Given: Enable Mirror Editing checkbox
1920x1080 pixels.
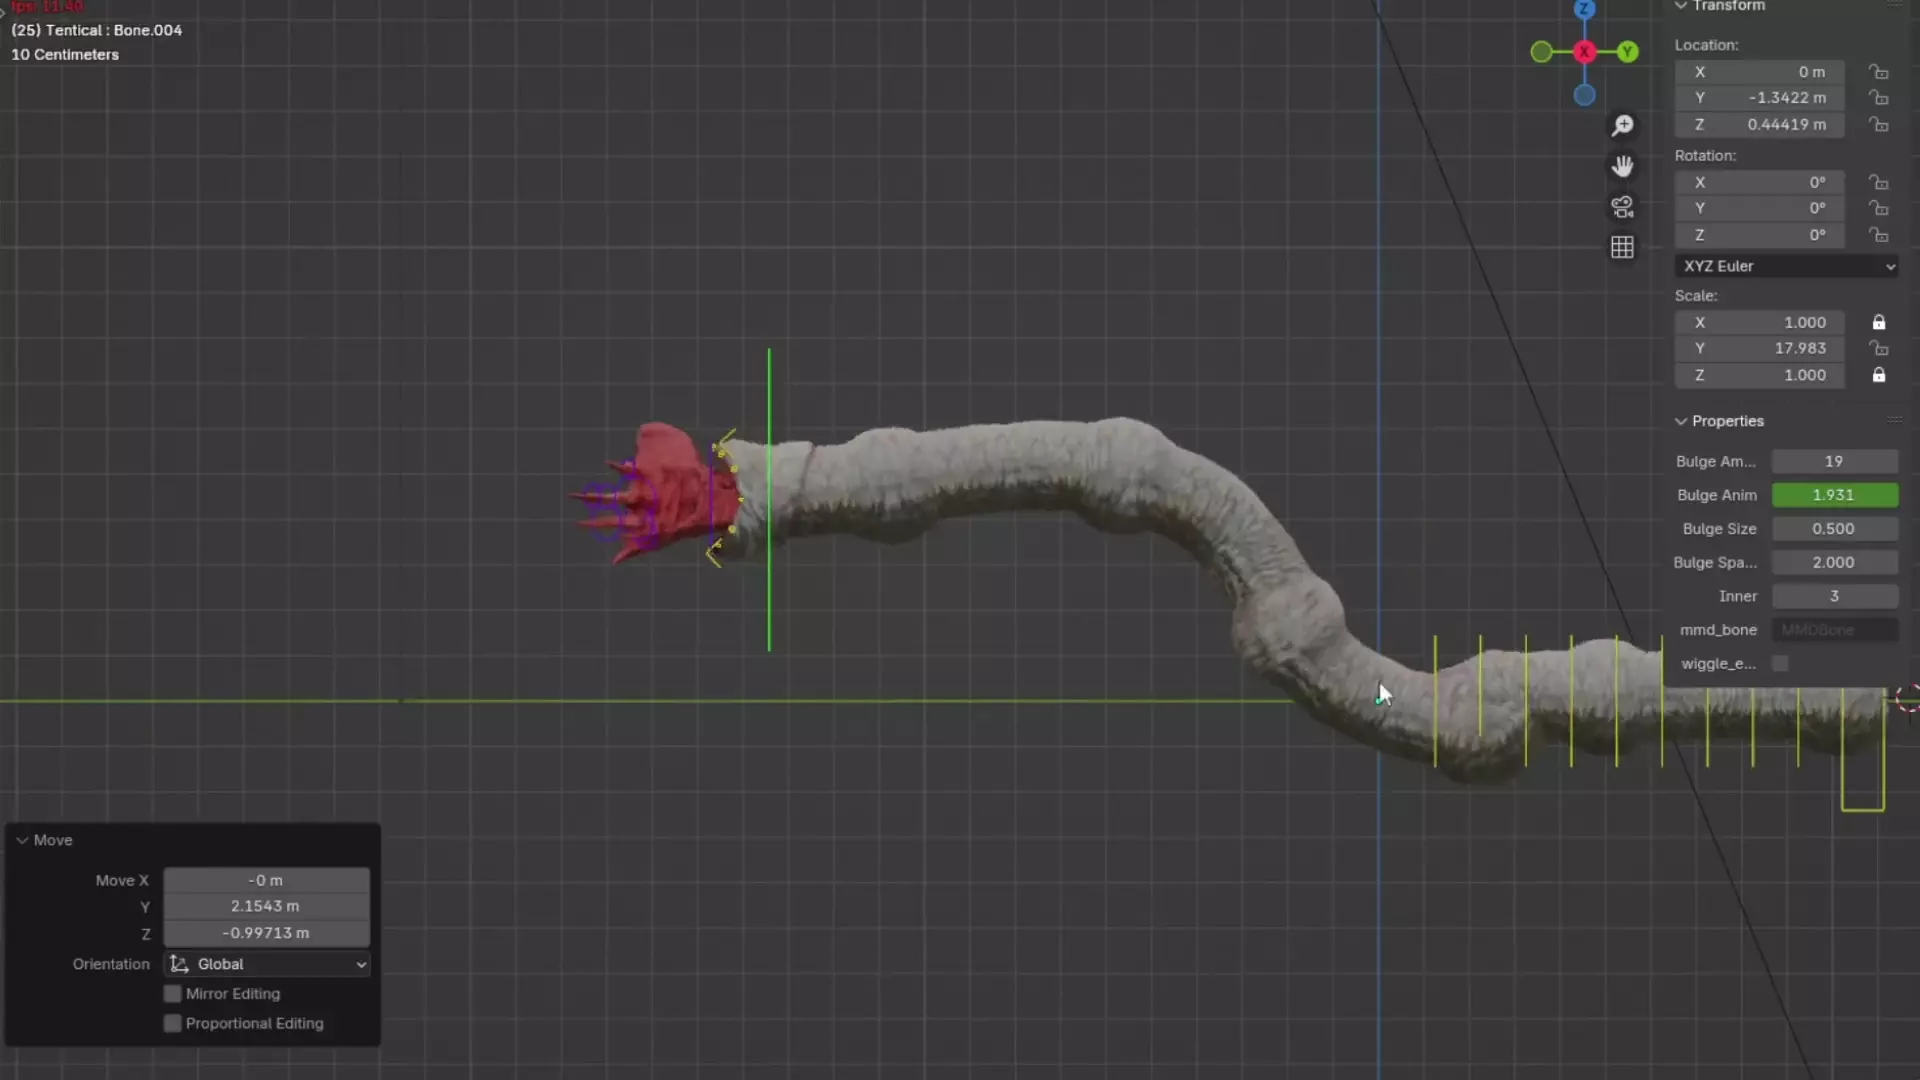Looking at the screenshot, I should tap(173, 994).
